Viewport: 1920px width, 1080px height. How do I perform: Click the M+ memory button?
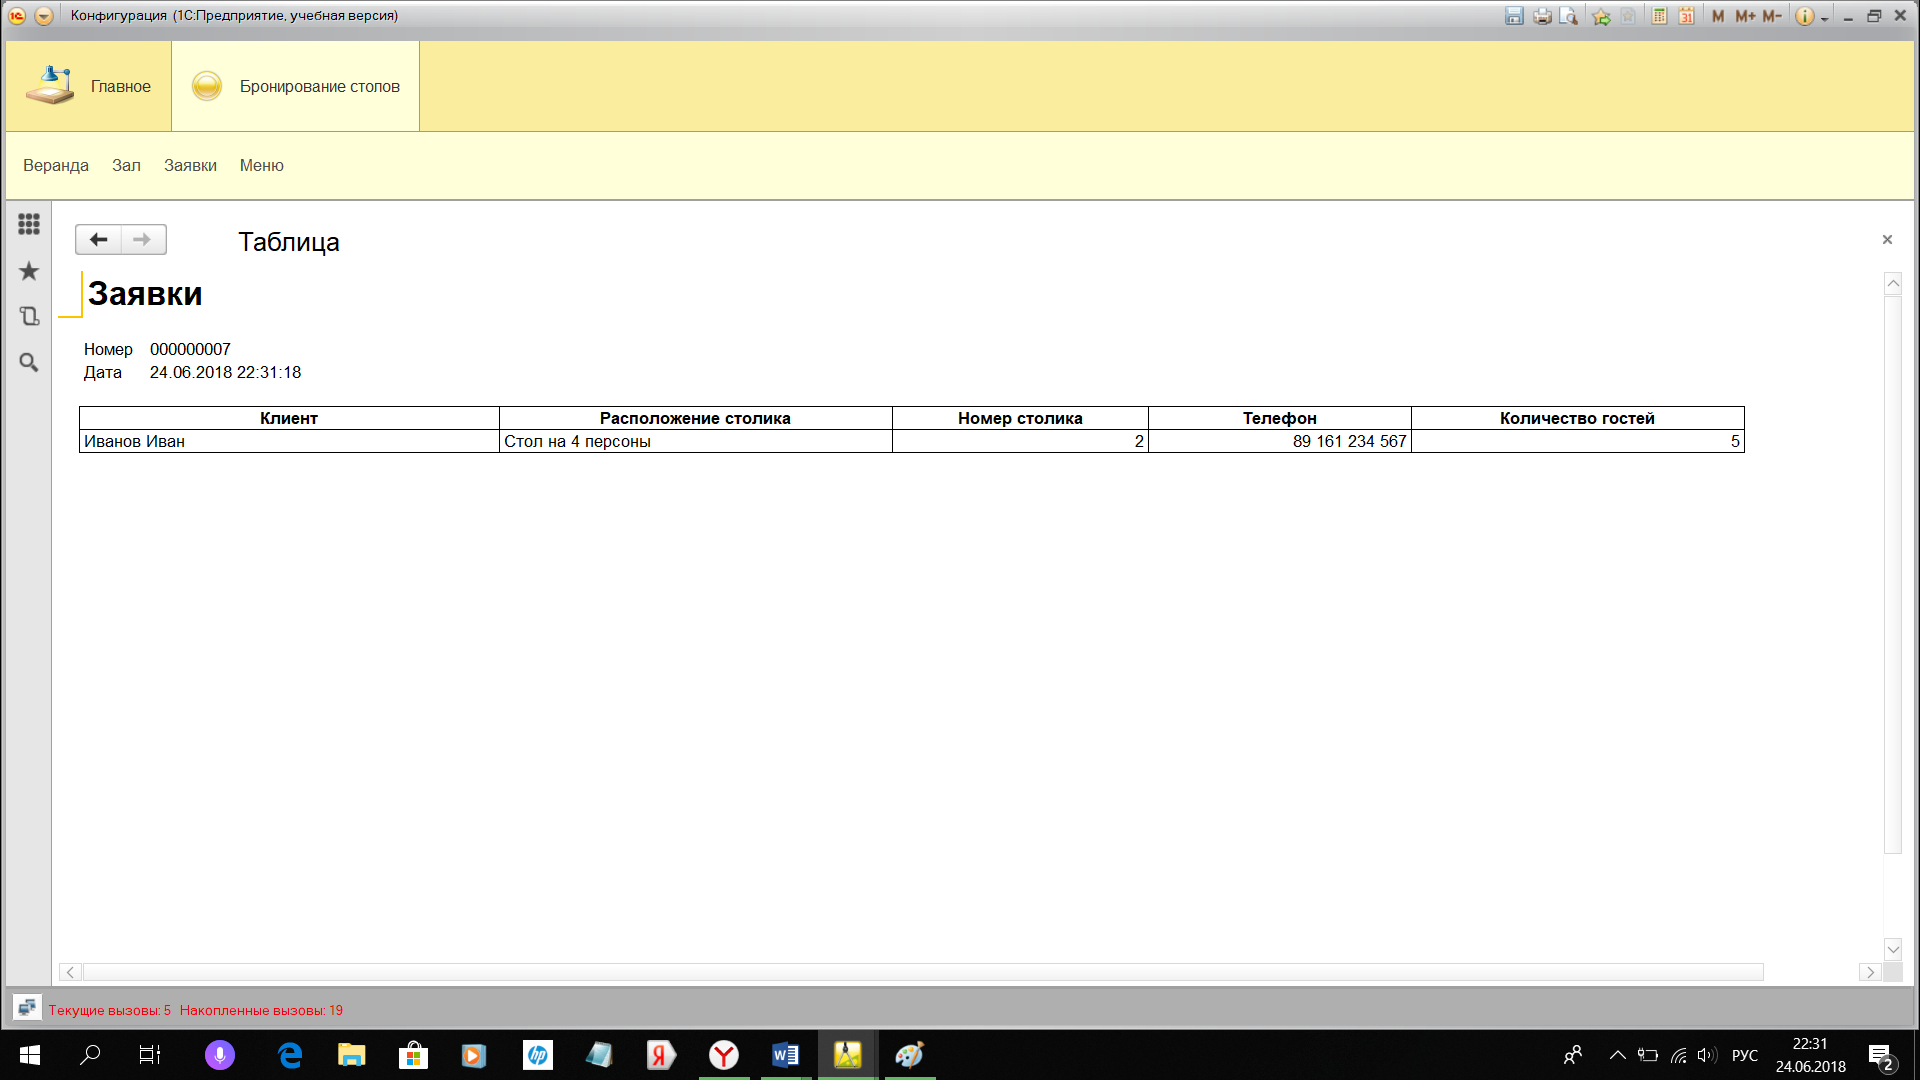(x=1745, y=16)
